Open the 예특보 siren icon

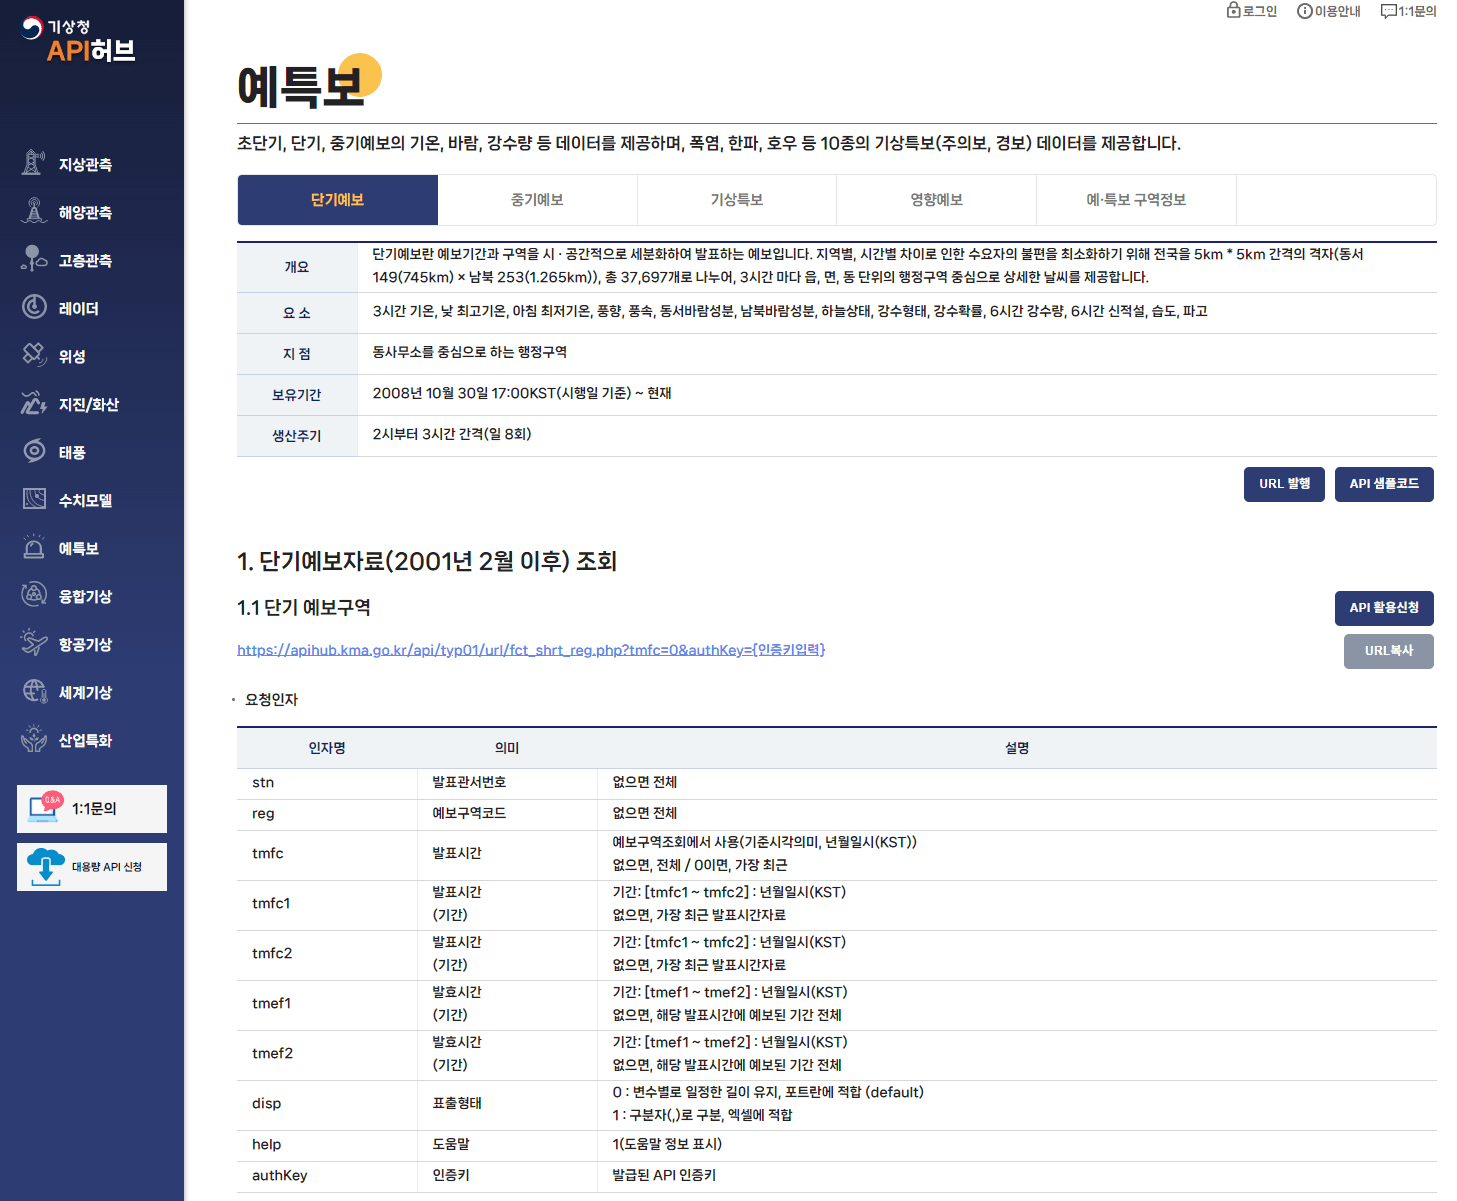click(34, 546)
